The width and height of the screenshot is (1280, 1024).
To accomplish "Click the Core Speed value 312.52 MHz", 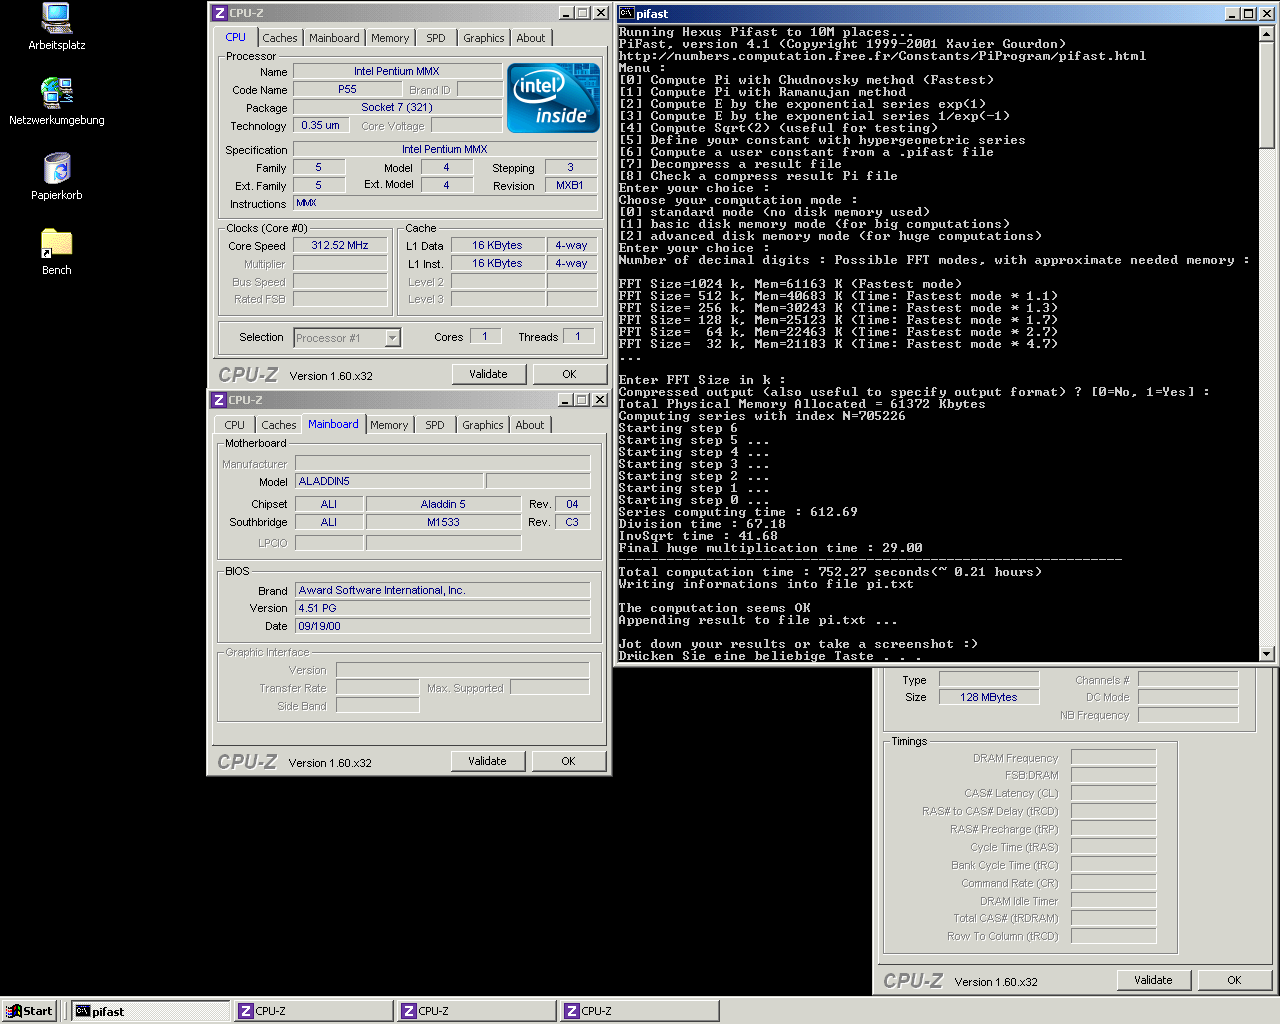I will pyautogui.click(x=340, y=245).
